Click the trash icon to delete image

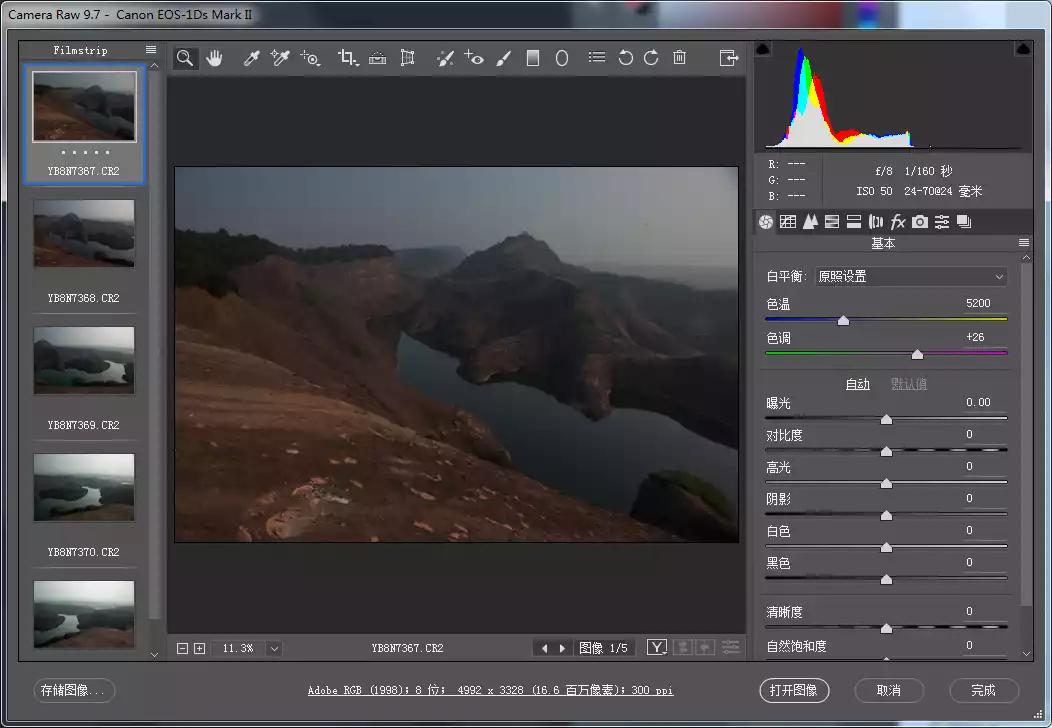coord(680,59)
